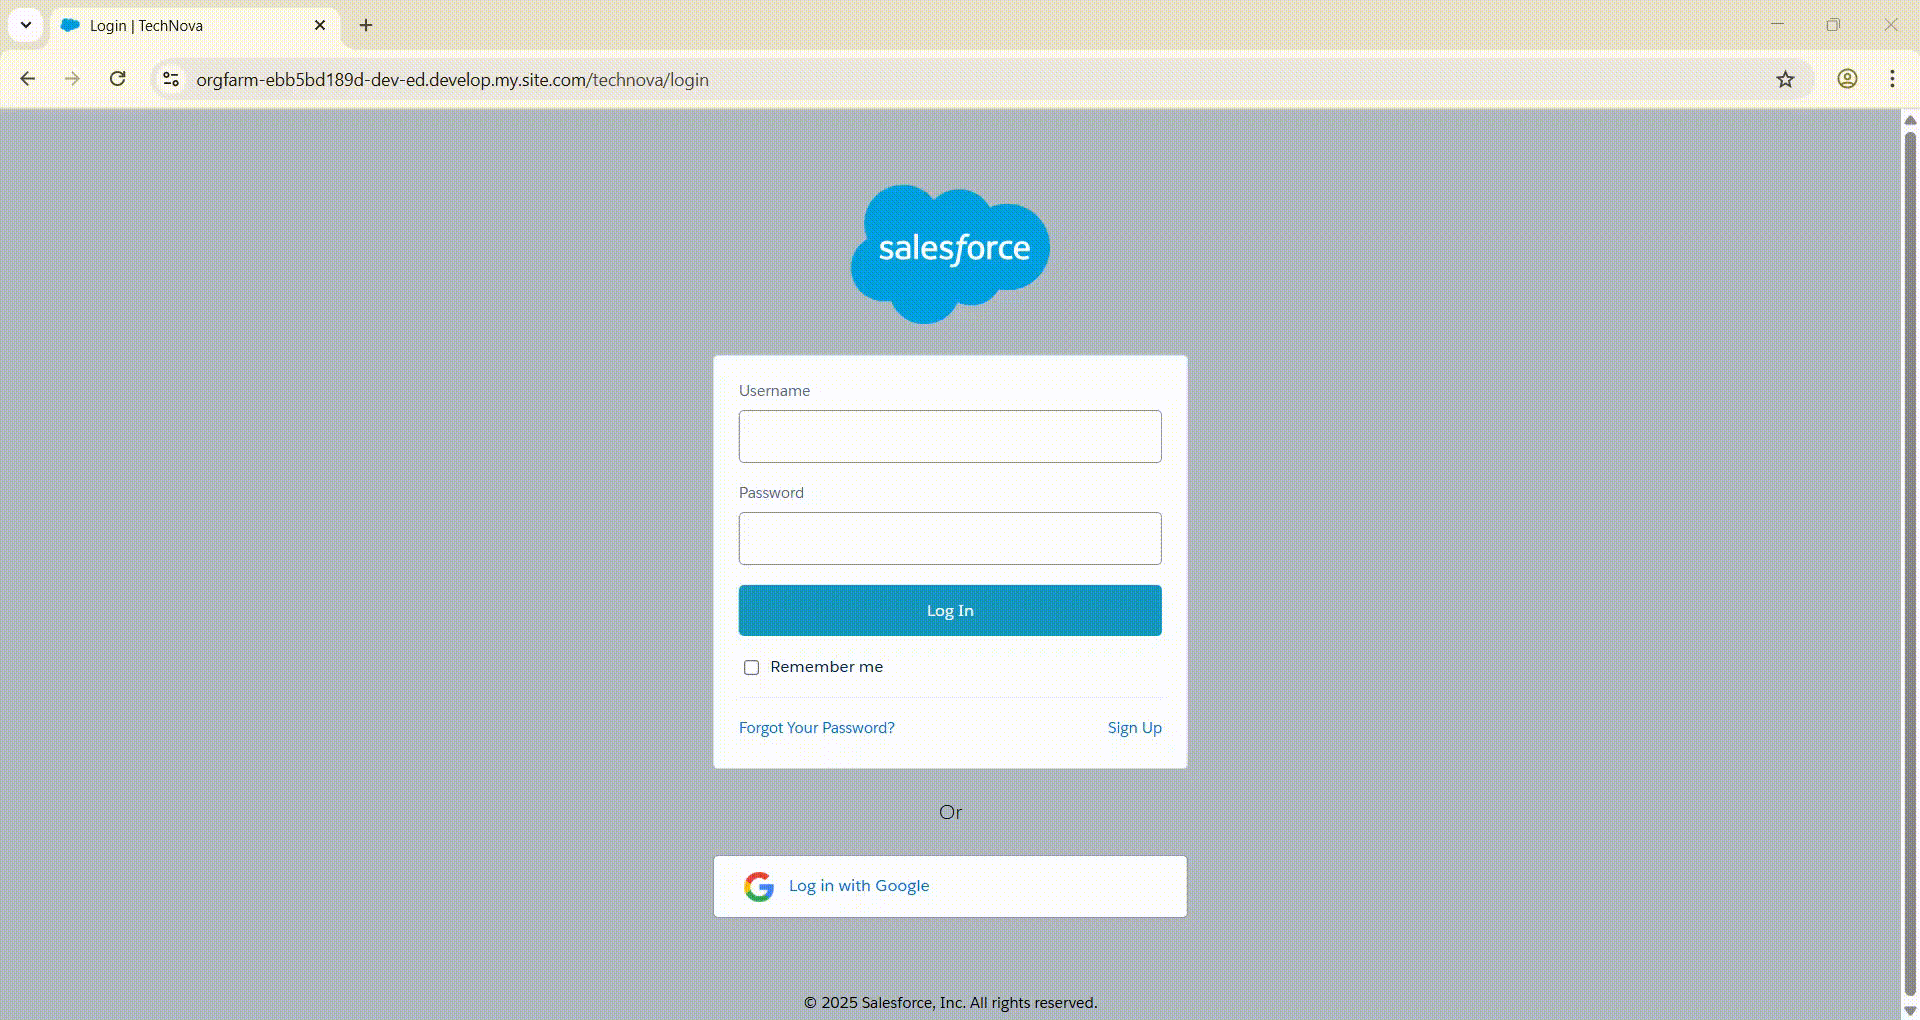Close the Login | TechNova tab
The image size is (1920, 1020).
coord(320,26)
